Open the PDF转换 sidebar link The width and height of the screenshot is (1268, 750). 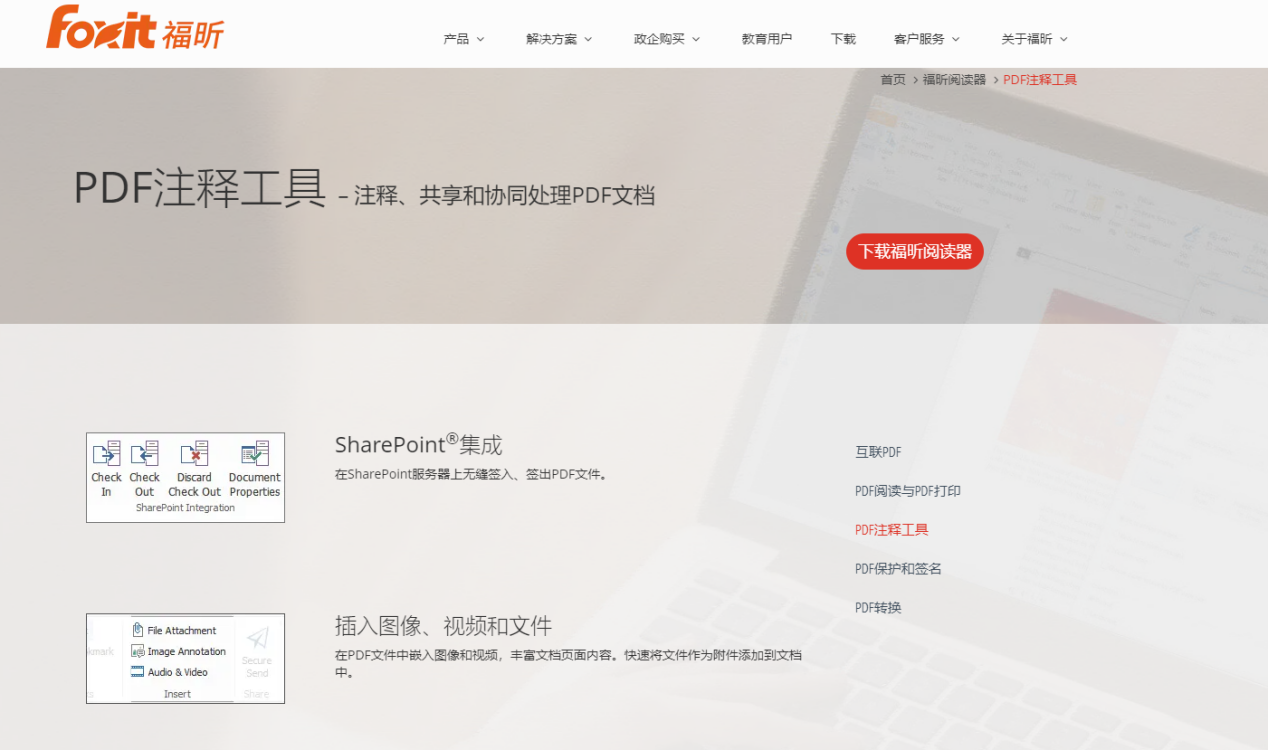tap(878, 608)
